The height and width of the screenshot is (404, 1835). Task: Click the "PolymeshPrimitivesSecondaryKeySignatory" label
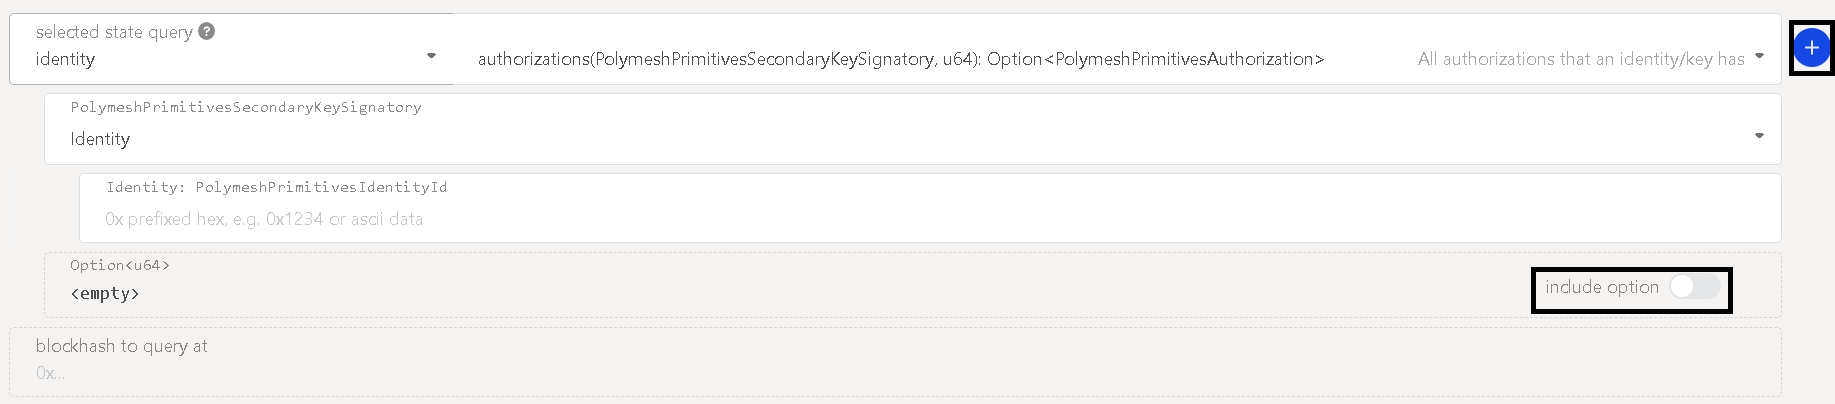coord(246,107)
